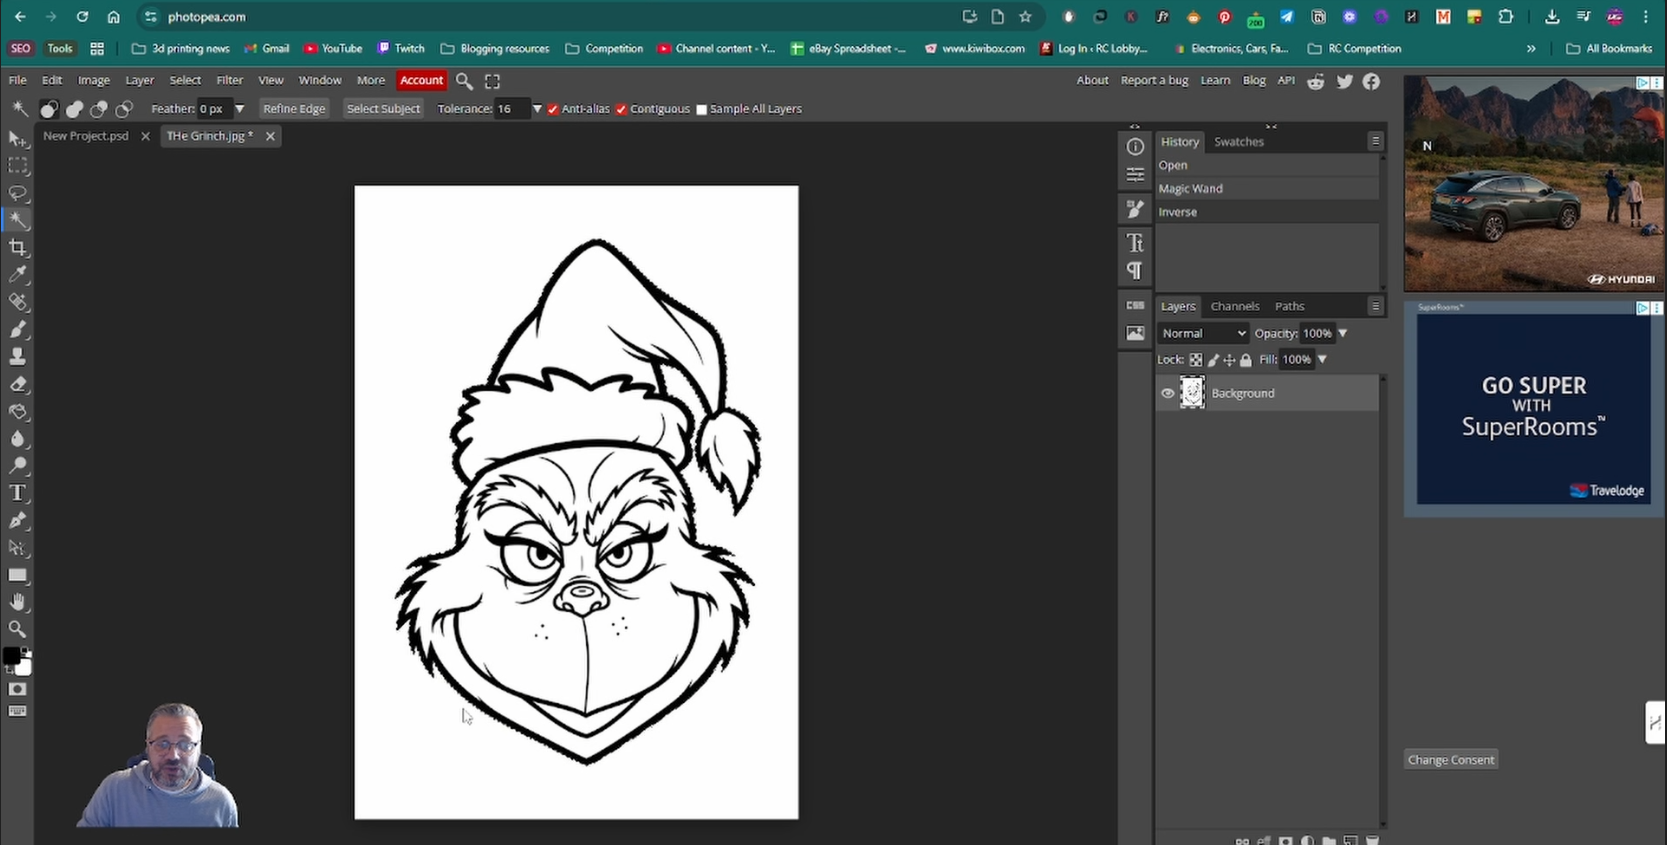Viewport: 1667px width, 845px height.
Task: Select the Move tool
Action: click(18, 138)
